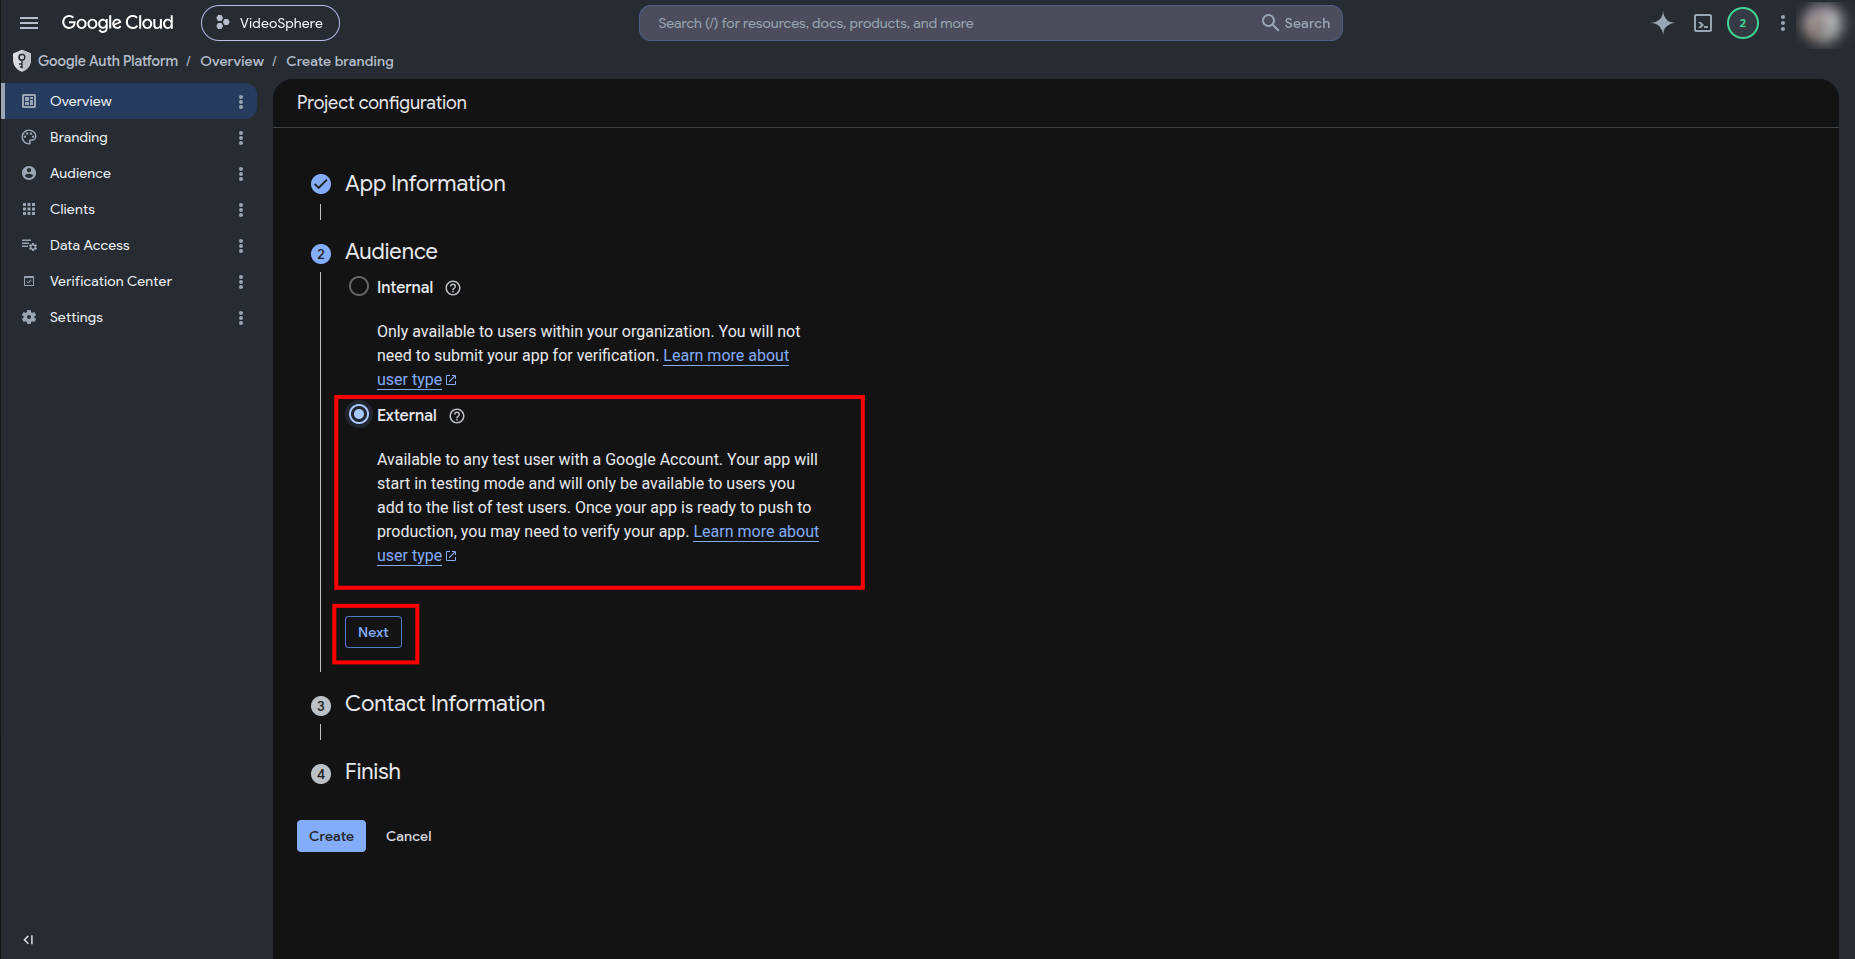Click the Next button

373,632
